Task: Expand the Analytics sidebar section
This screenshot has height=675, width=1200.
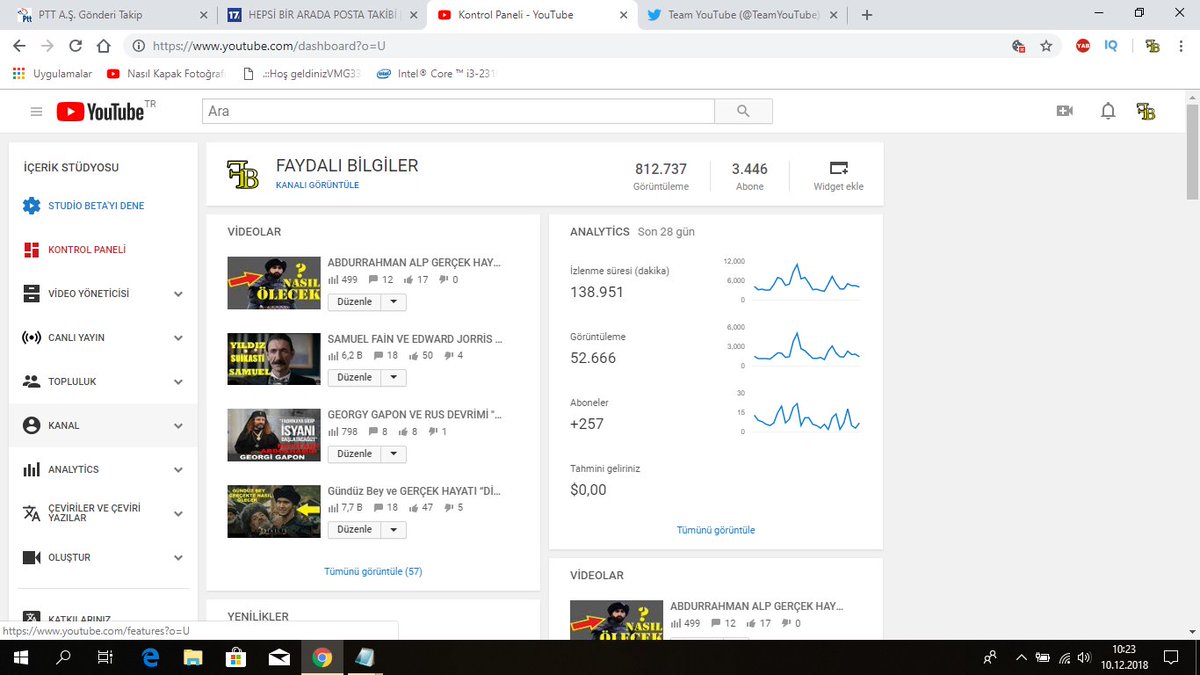Action: coord(178,470)
